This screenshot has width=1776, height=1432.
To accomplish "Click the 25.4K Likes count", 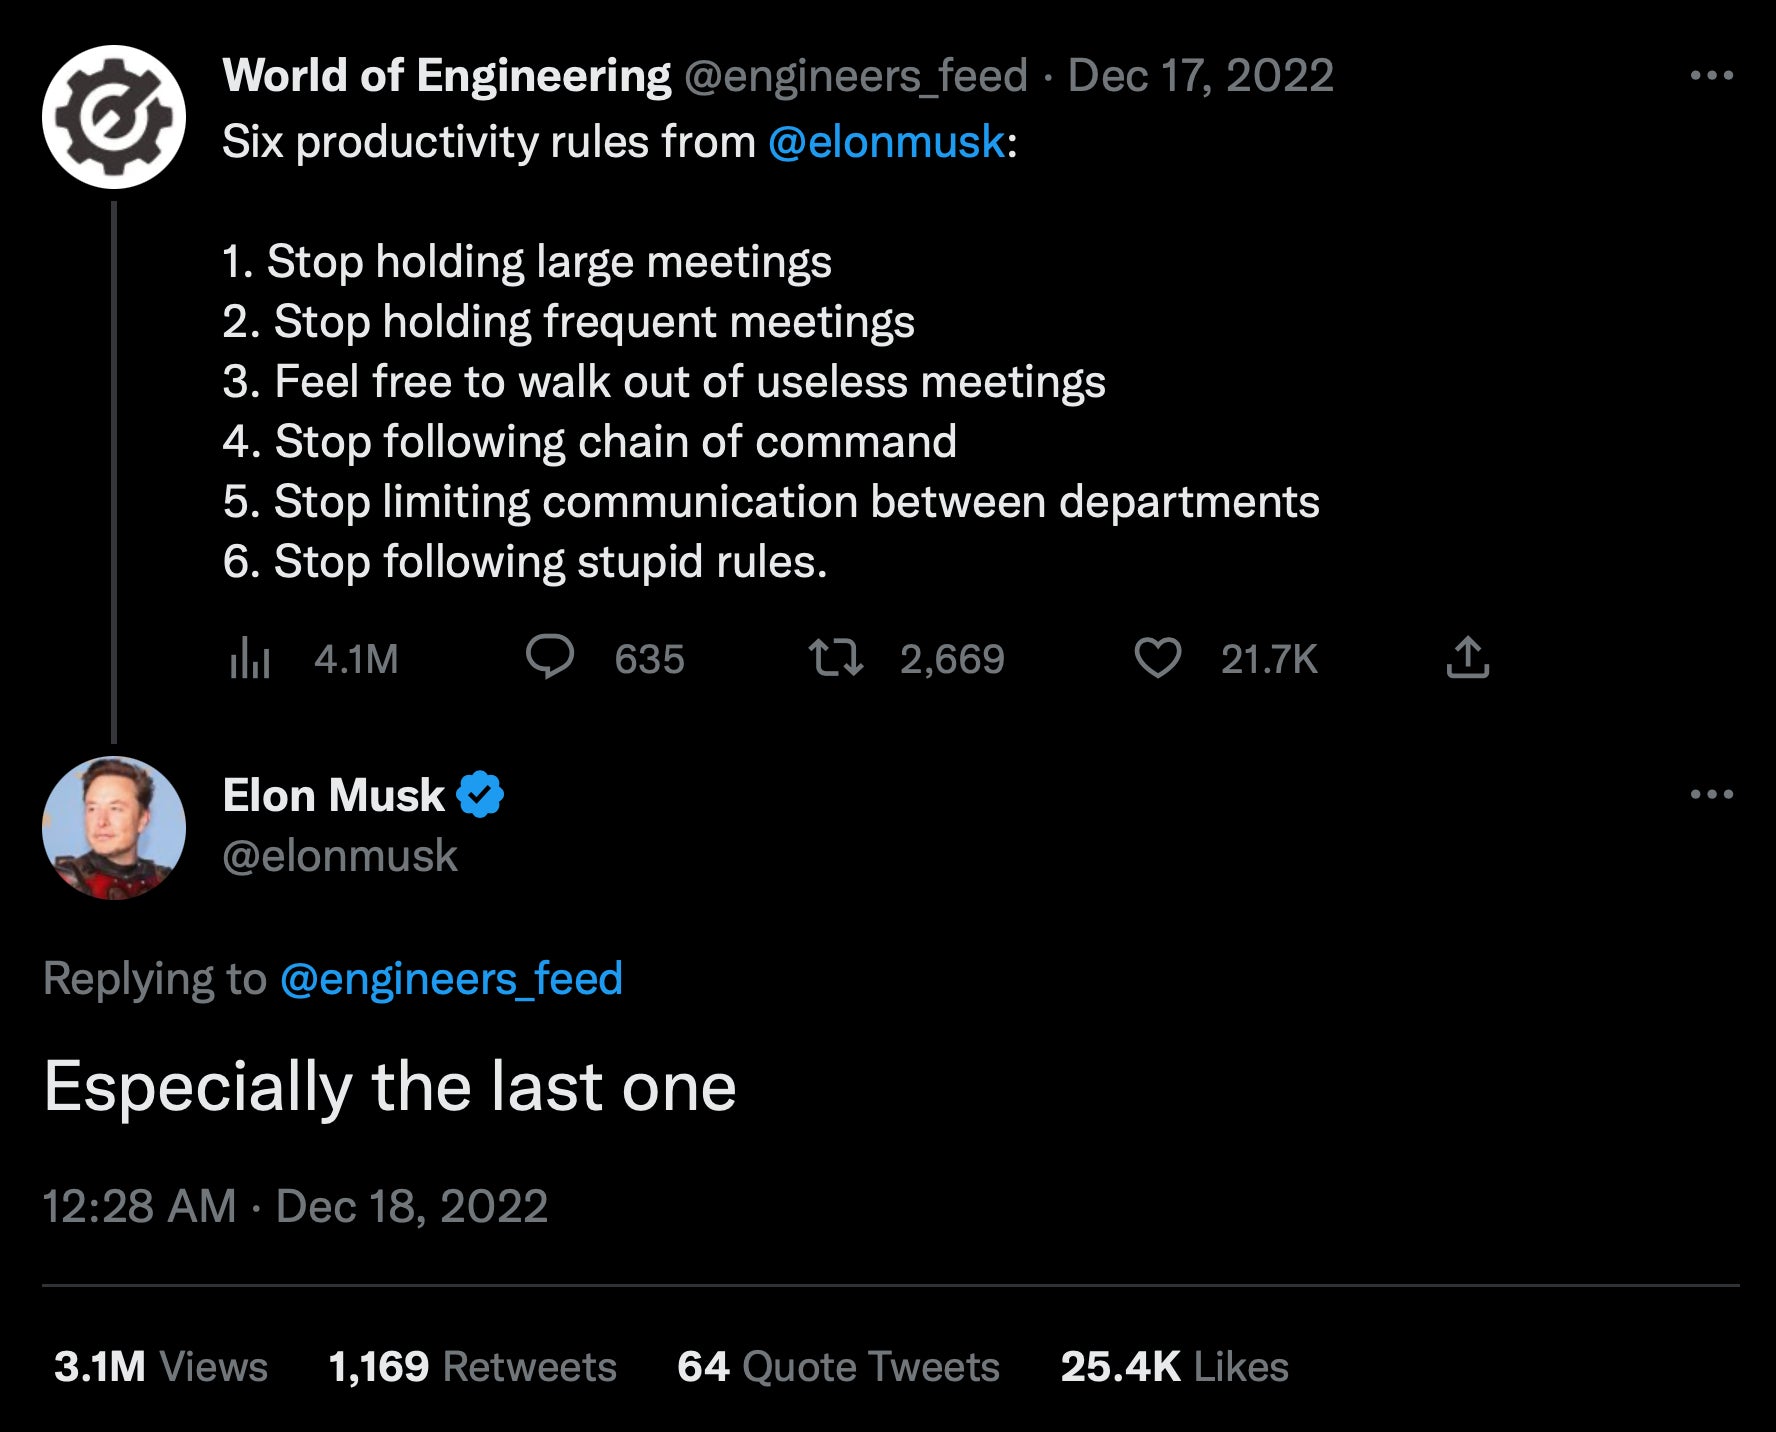I will [x=1174, y=1366].
